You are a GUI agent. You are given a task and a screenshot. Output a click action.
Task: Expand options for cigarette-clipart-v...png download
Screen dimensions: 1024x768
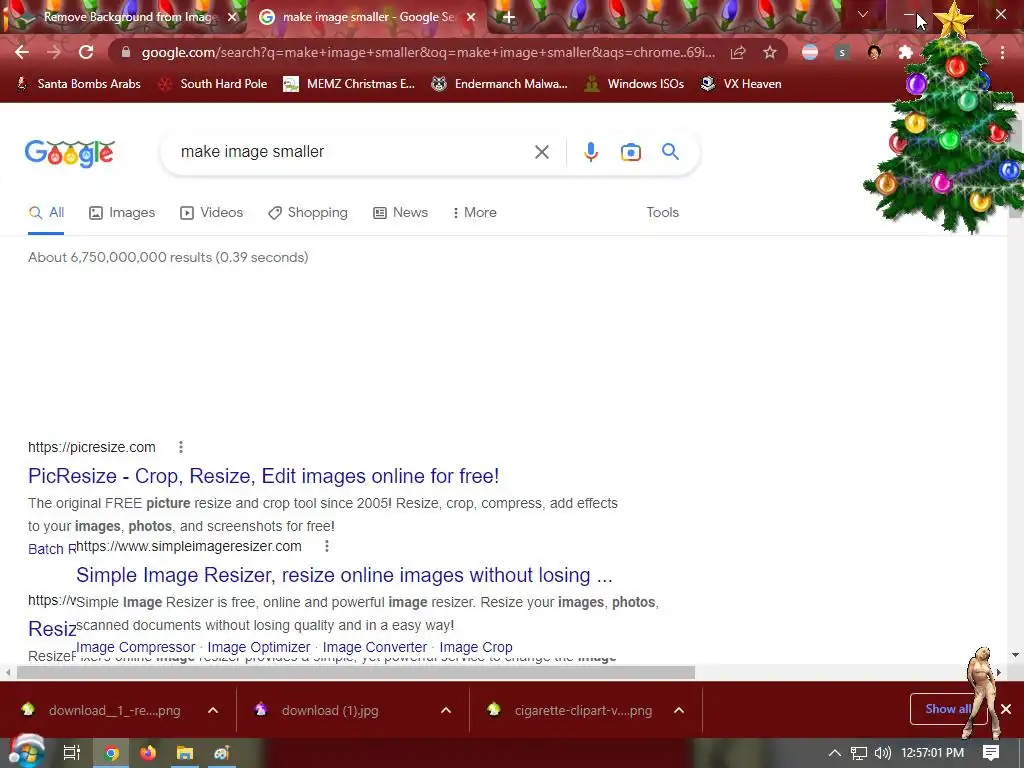tap(679, 711)
